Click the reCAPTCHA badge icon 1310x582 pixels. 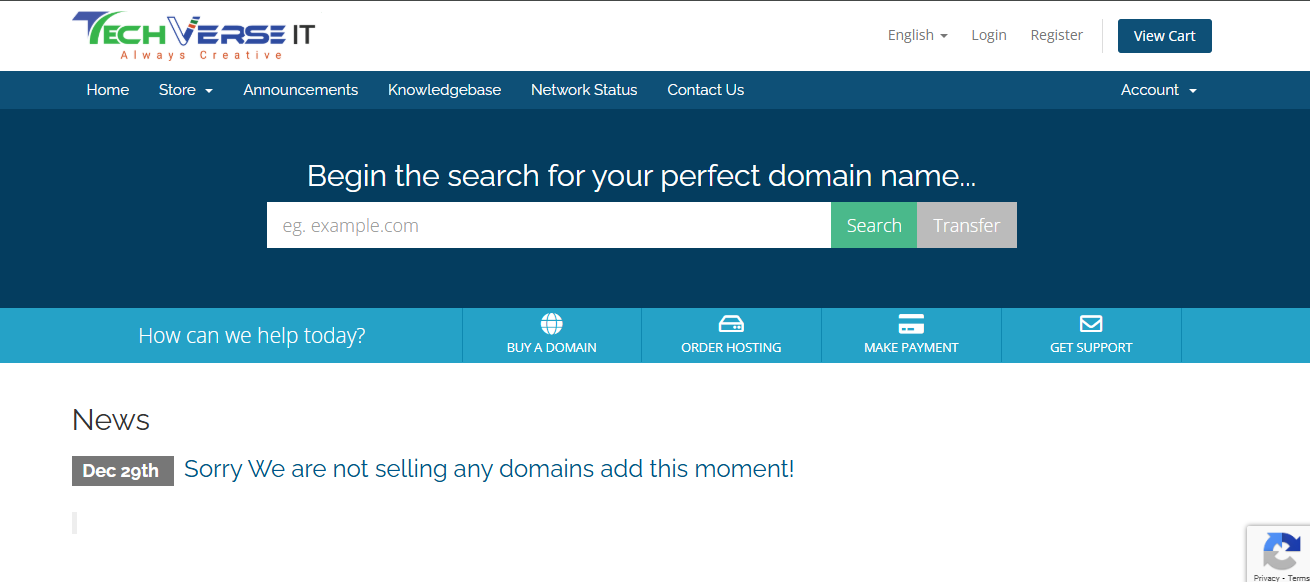(1281, 552)
